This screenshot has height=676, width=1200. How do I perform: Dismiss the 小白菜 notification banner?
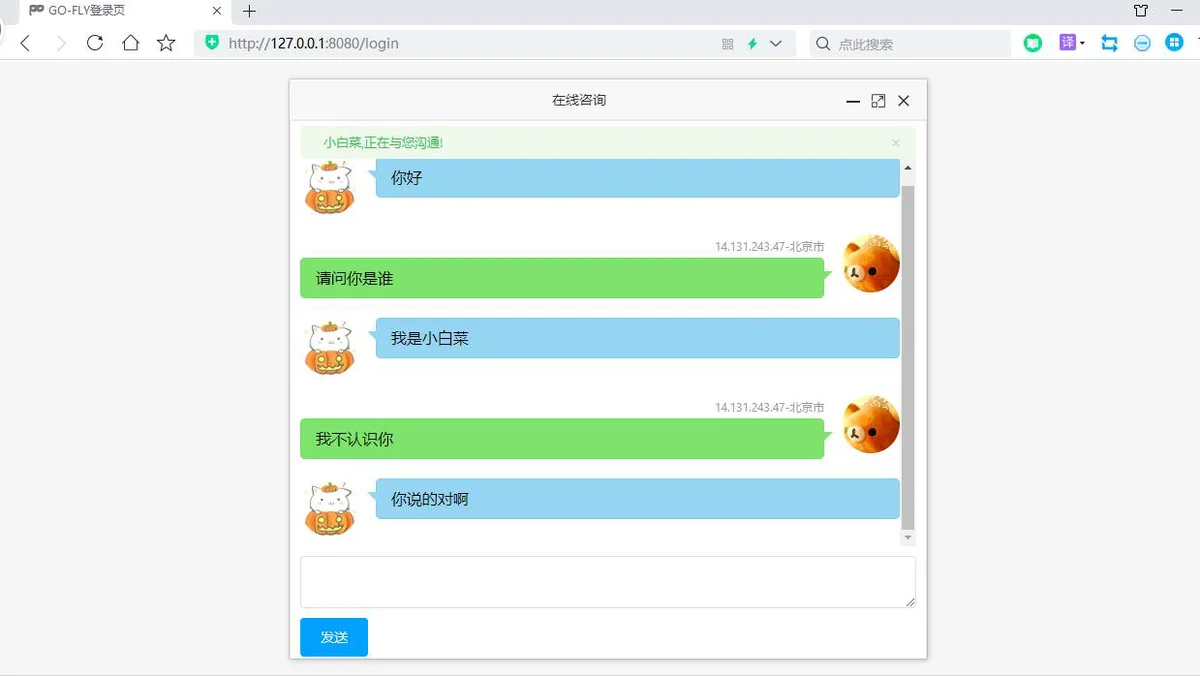[x=896, y=143]
